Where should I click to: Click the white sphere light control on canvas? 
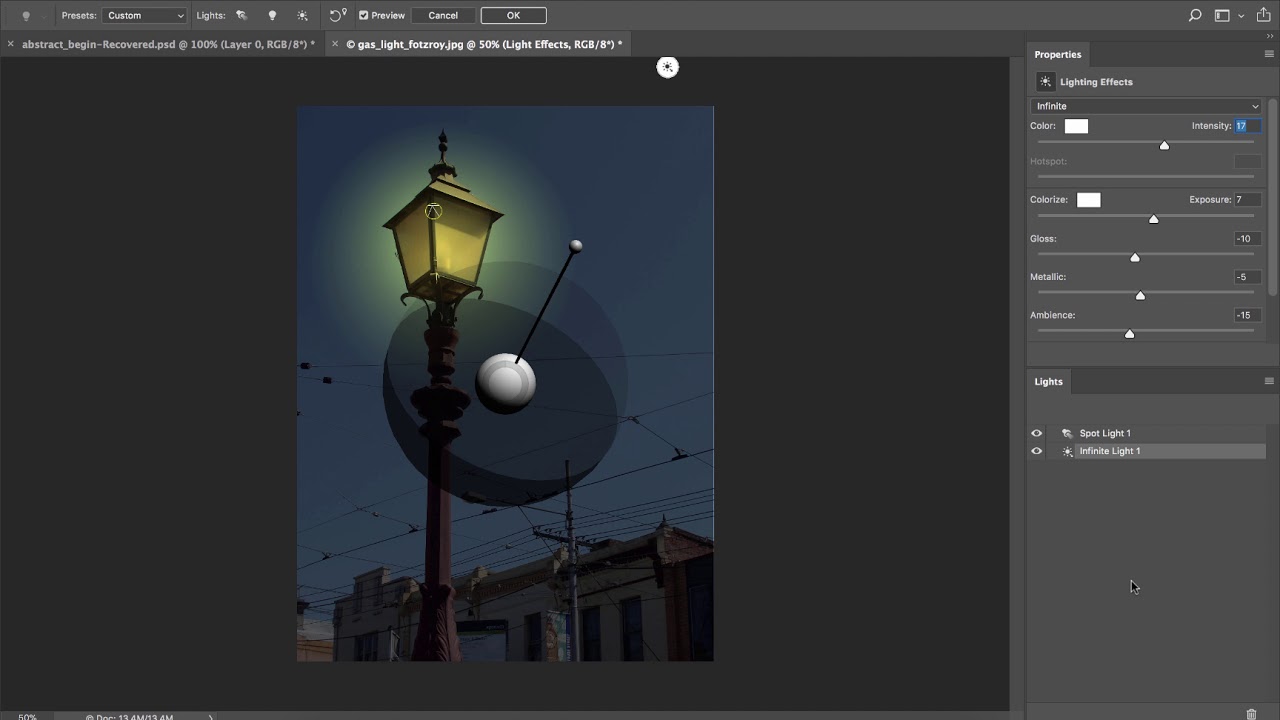[x=506, y=382]
